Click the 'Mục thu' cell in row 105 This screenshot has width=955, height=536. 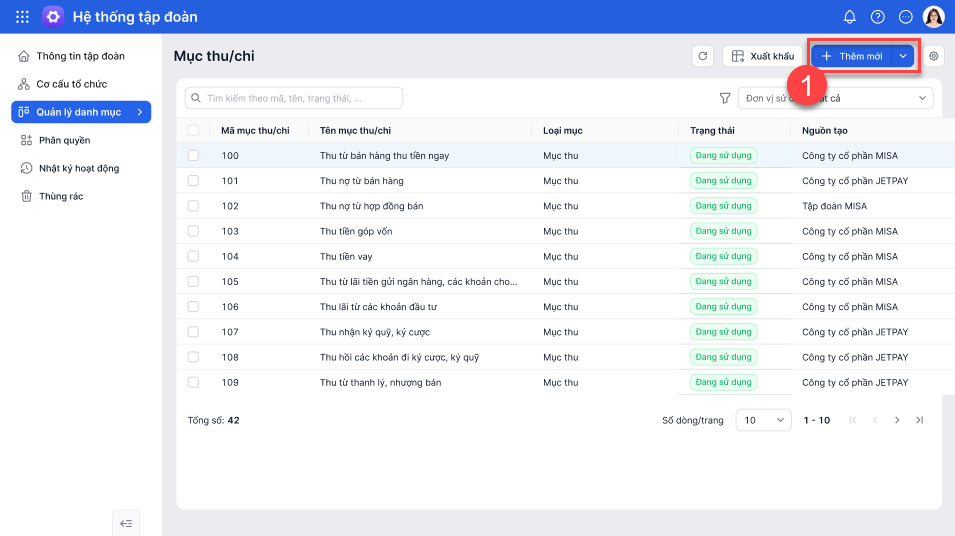tap(561, 281)
